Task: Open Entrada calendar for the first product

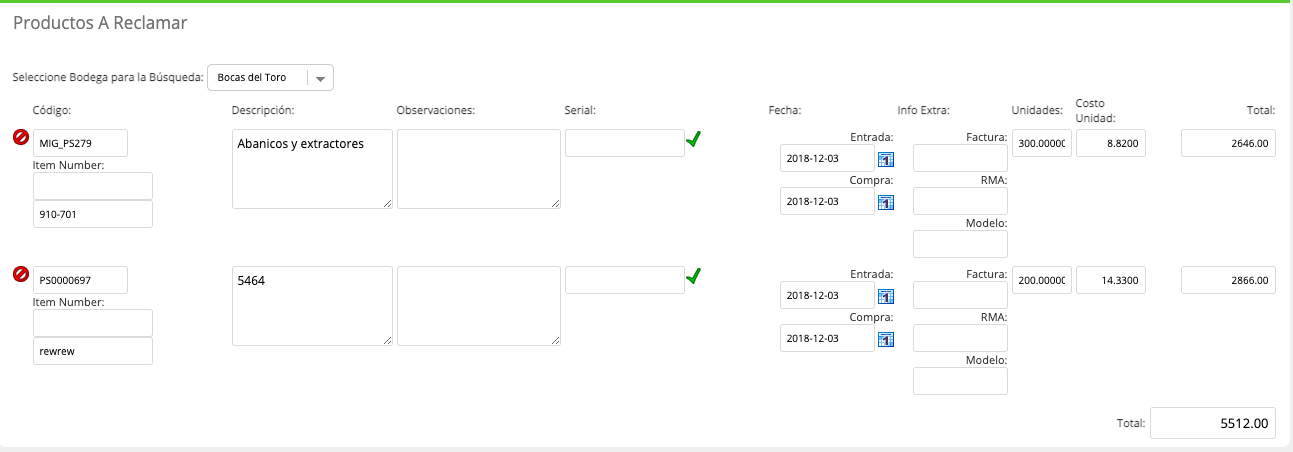Action: pyautogui.click(x=885, y=159)
